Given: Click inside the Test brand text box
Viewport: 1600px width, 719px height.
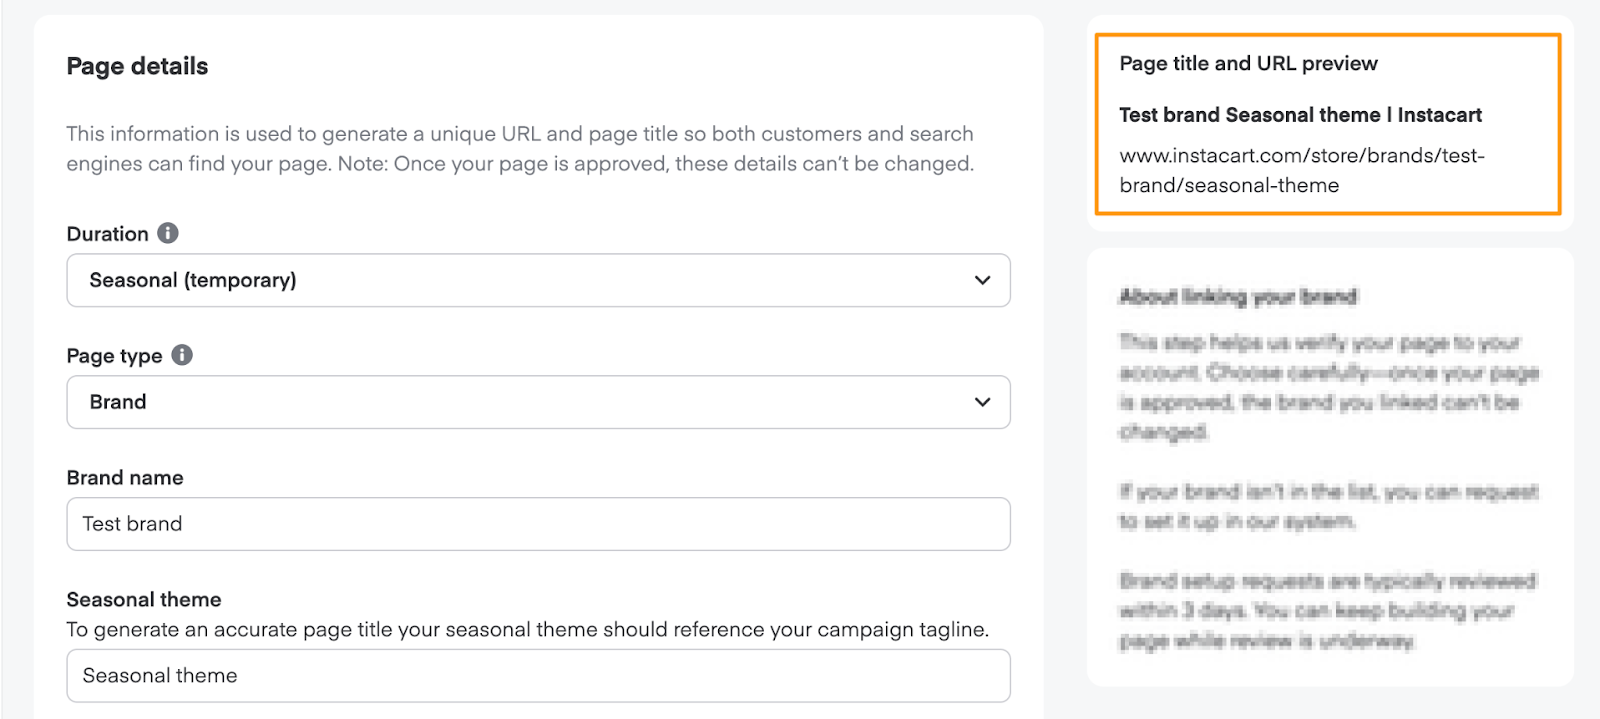Looking at the screenshot, I should [538, 523].
